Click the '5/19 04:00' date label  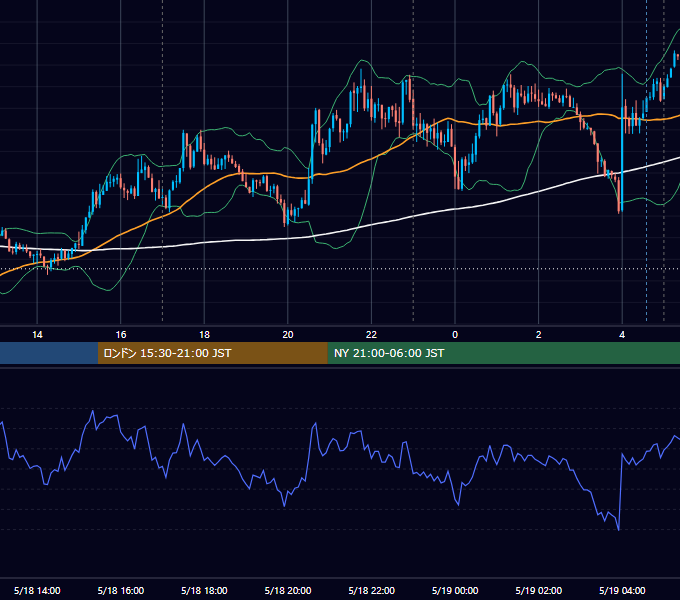click(x=622, y=590)
